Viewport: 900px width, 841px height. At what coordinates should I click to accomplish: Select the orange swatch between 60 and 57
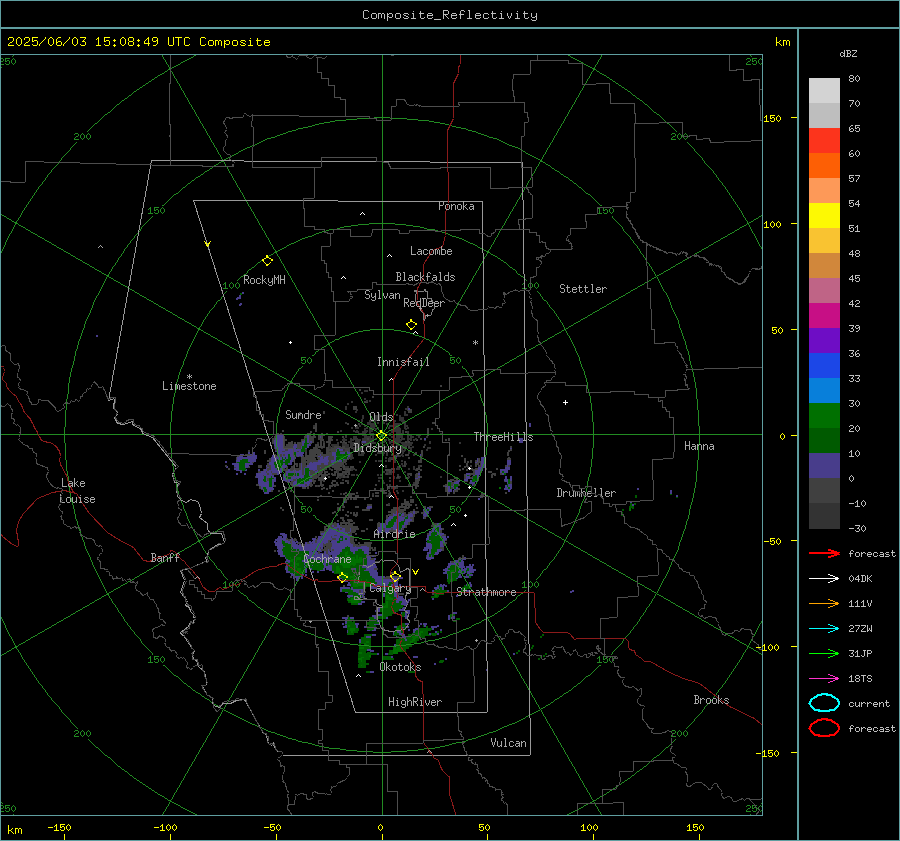(824, 165)
